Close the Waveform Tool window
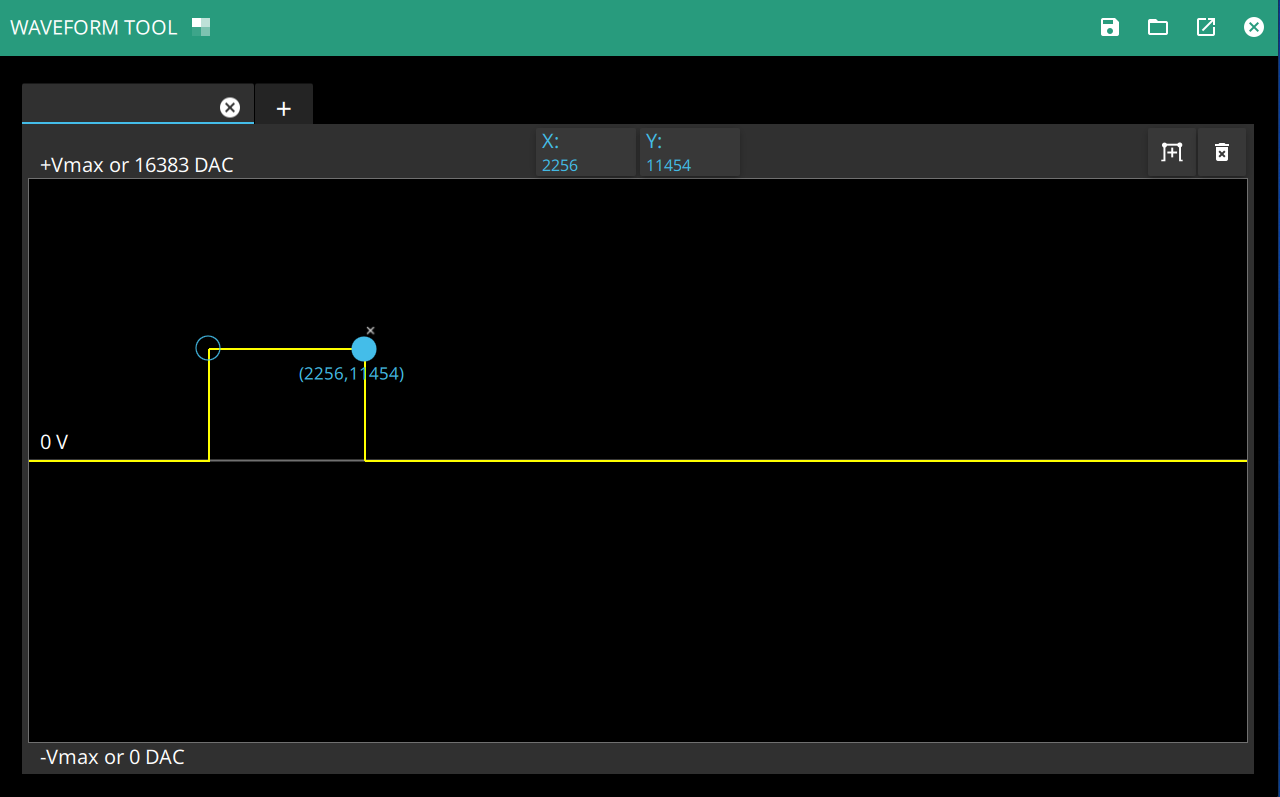The height and width of the screenshot is (797, 1280). point(1254,27)
